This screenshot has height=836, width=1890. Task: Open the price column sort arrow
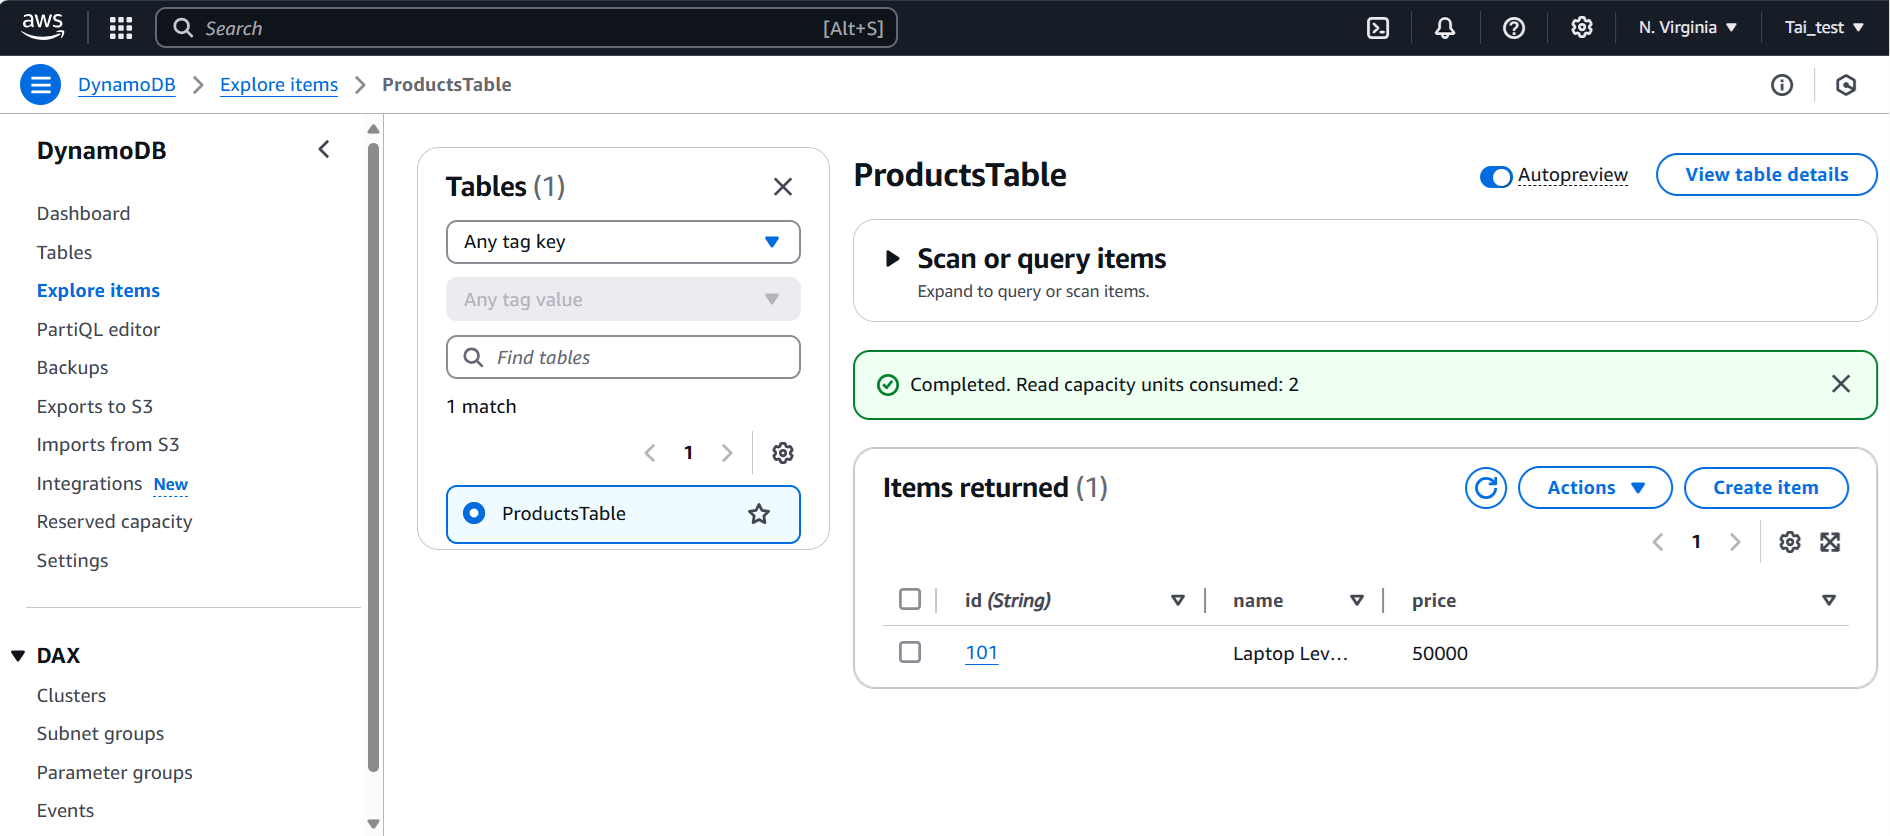(x=1829, y=600)
